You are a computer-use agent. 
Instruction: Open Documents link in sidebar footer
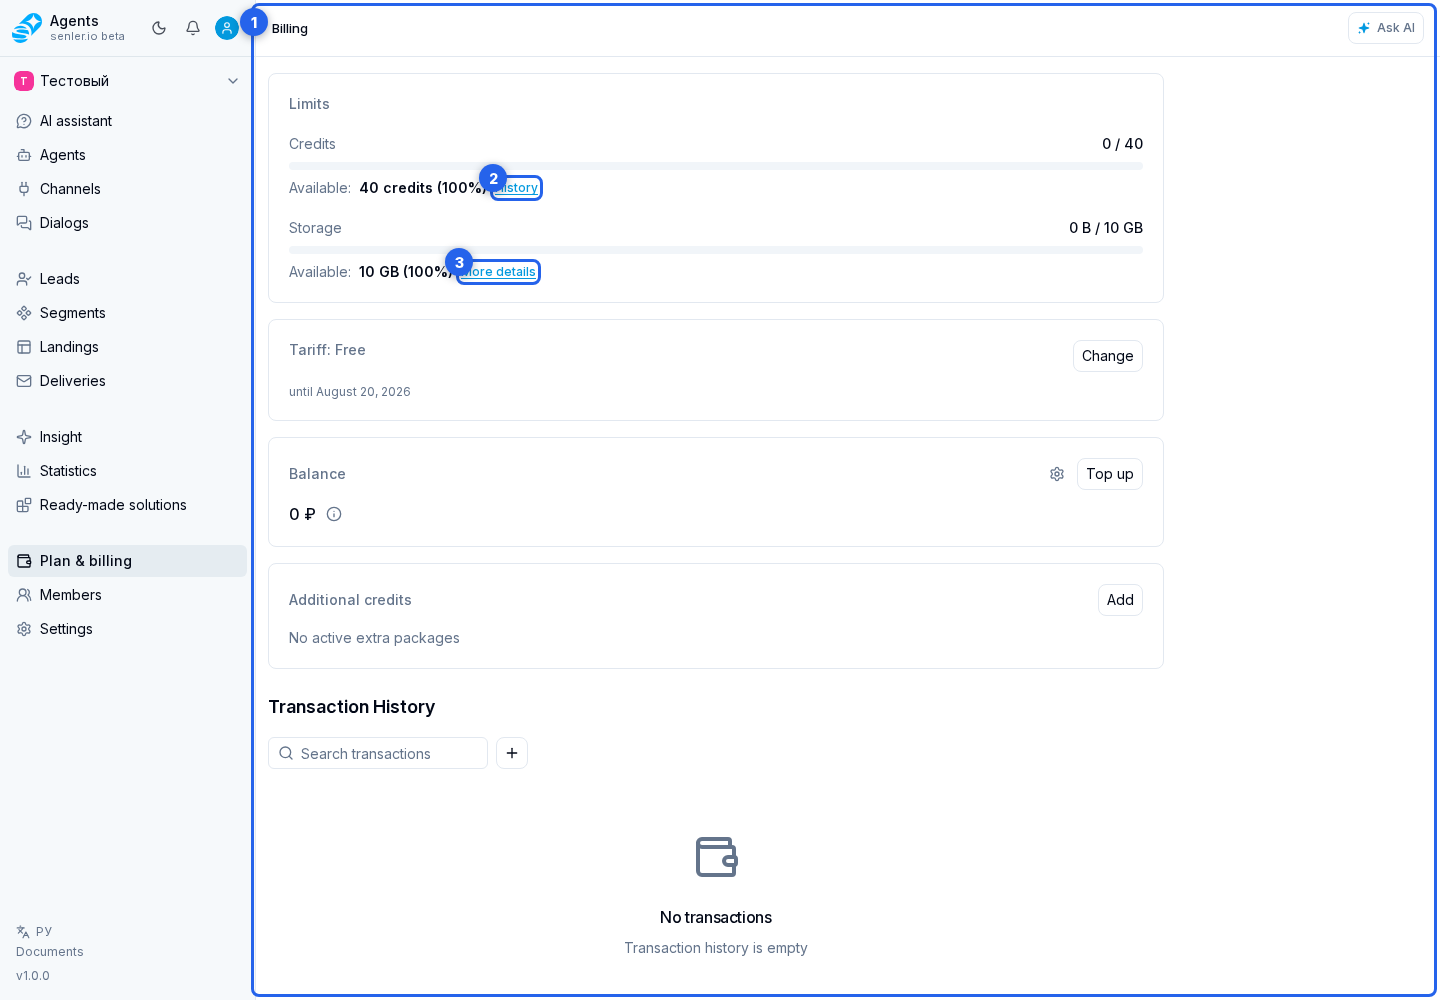(50, 952)
